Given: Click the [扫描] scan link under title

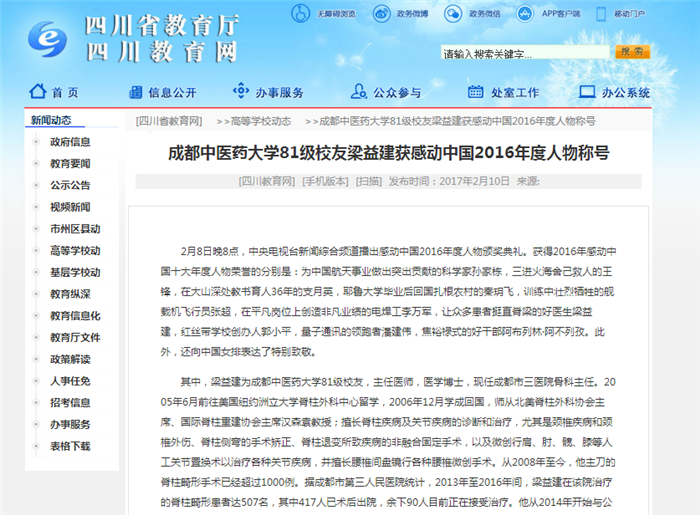Looking at the screenshot, I should (x=369, y=182).
